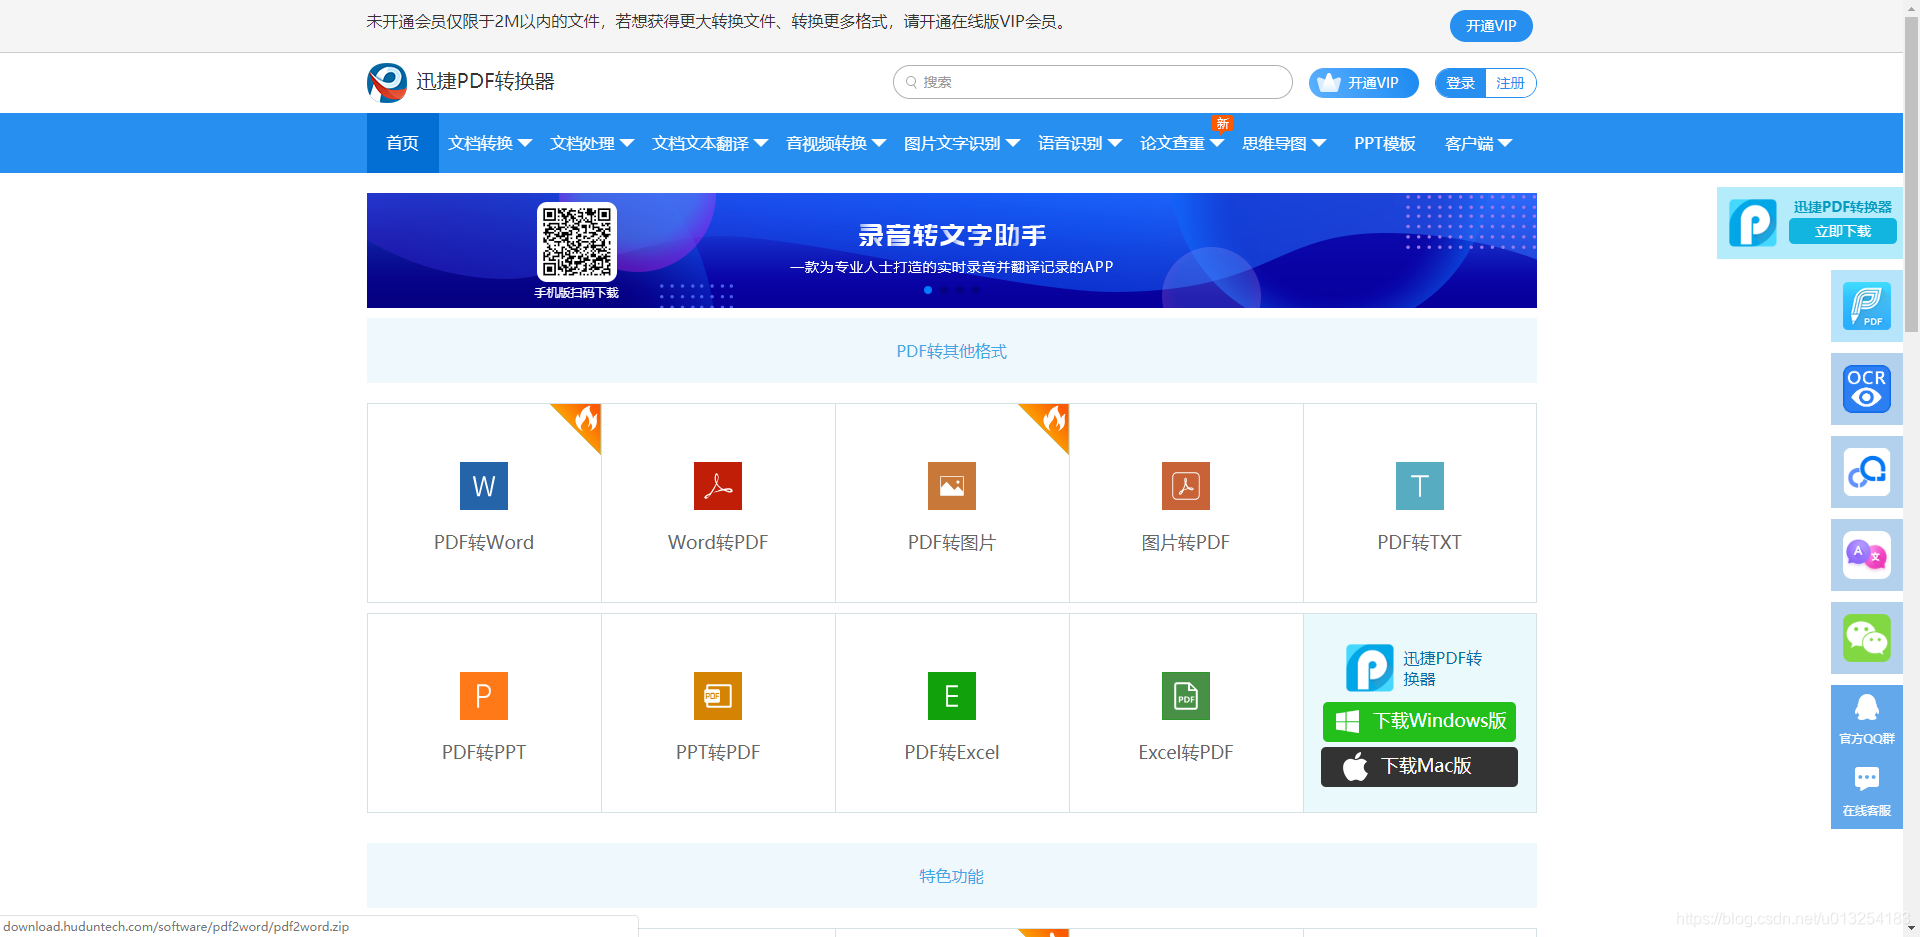Click the 迅捷PDF转换器 P icon in download card

click(1370, 668)
